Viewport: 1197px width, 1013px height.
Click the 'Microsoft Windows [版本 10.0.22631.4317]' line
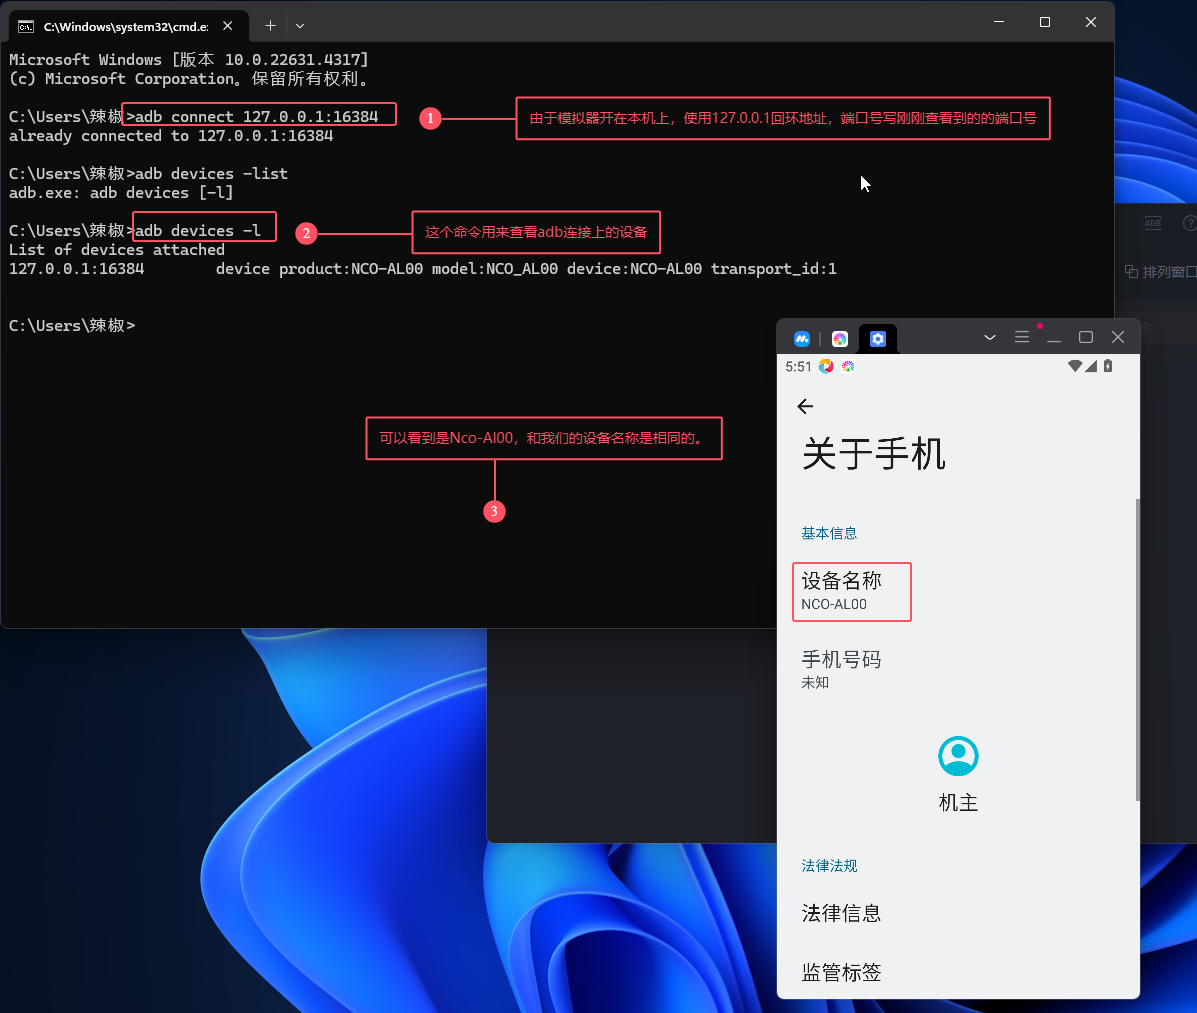[189, 60]
